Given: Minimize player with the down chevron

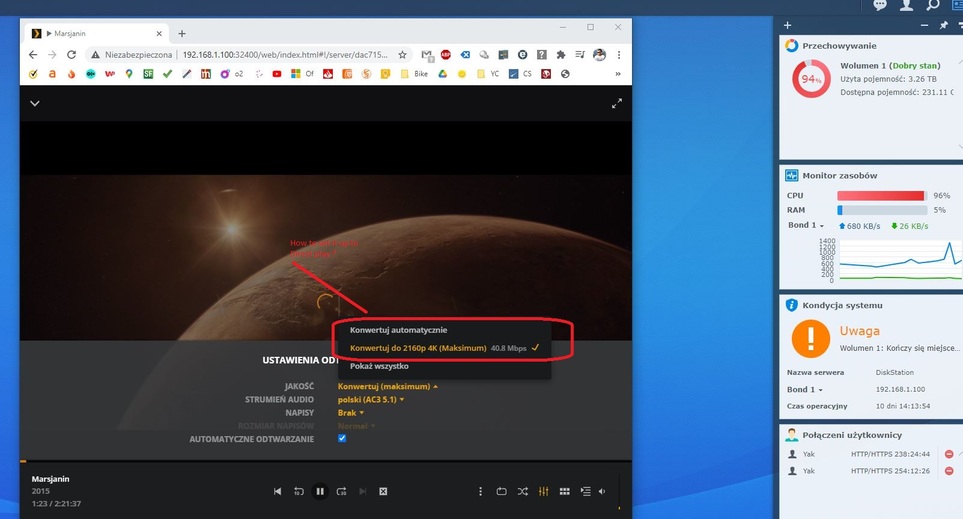Looking at the screenshot, I should point(35,103).
